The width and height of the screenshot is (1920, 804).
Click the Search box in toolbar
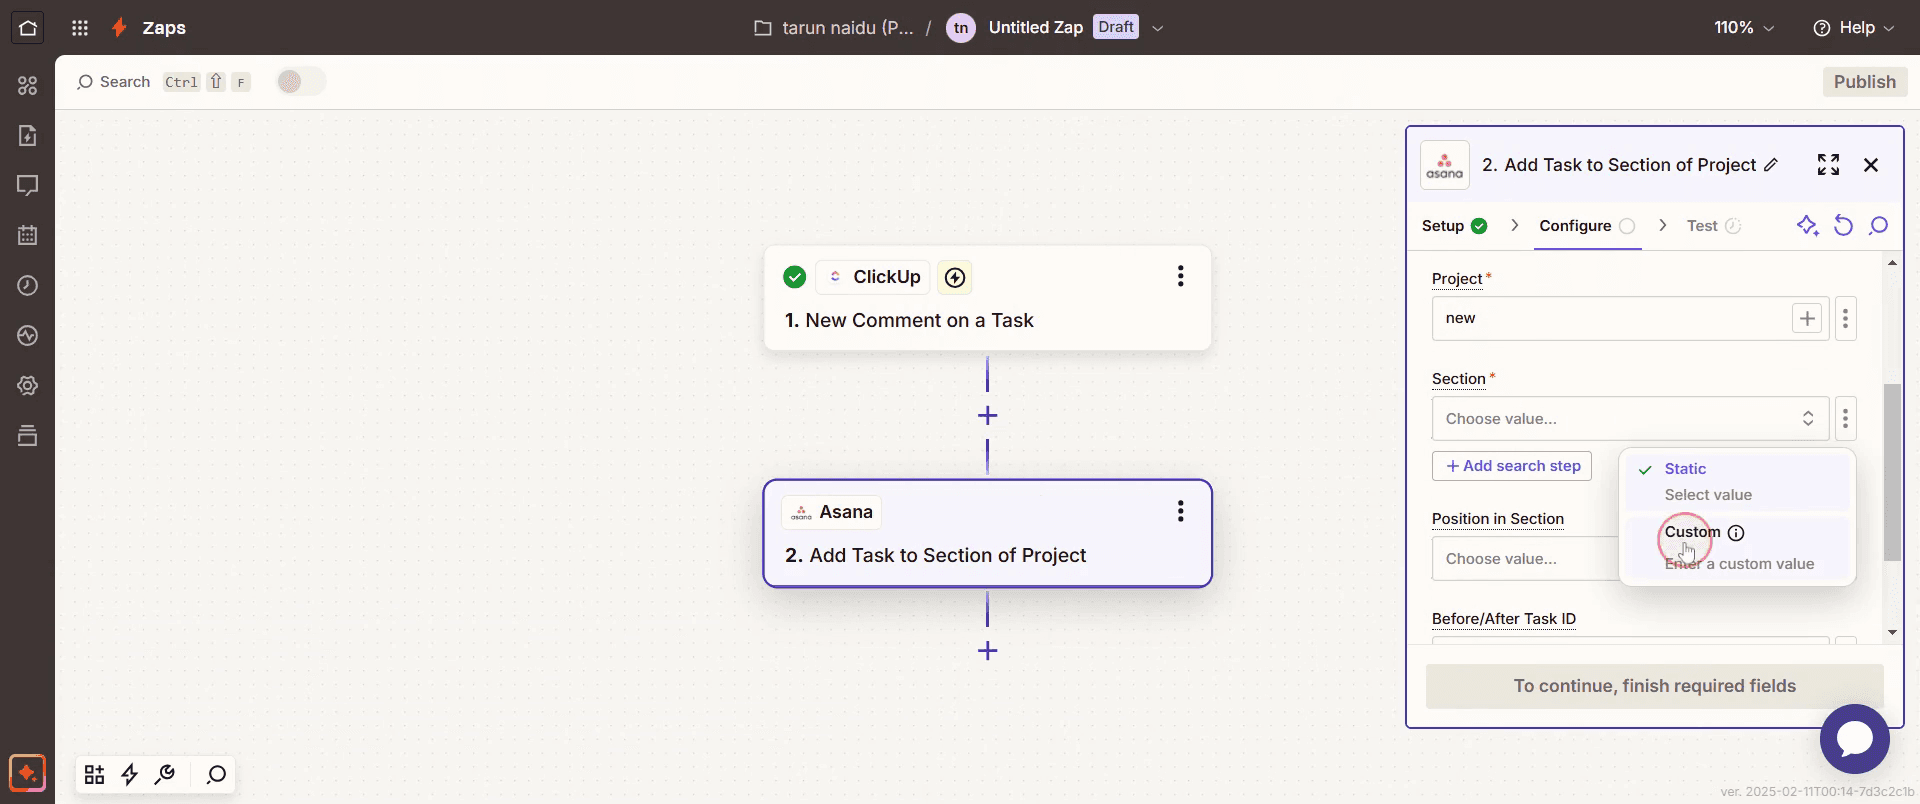(x=163, y=82)
